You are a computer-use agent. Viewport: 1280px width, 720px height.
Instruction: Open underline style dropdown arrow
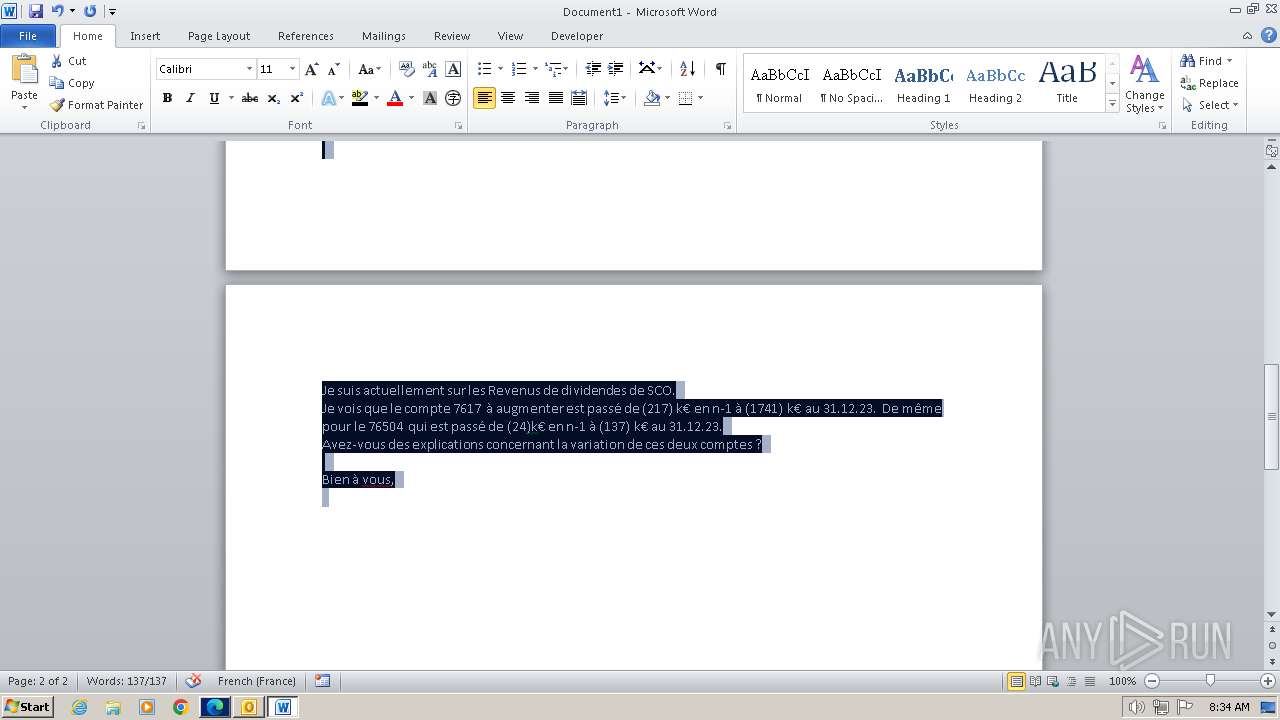coord(230,98)
